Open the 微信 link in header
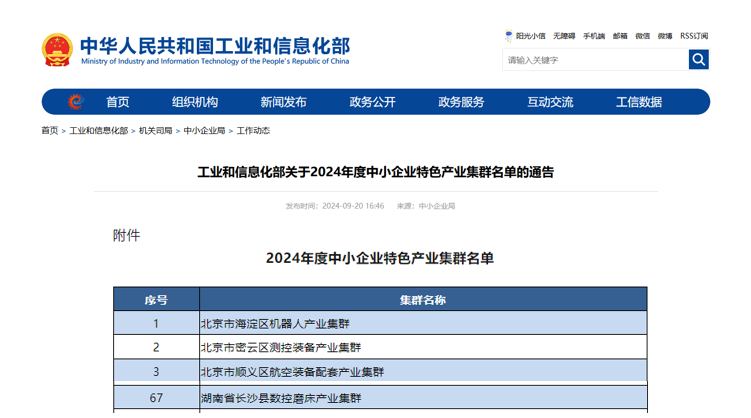The height and width of the screenshot is (418, 751). (643, 36)
